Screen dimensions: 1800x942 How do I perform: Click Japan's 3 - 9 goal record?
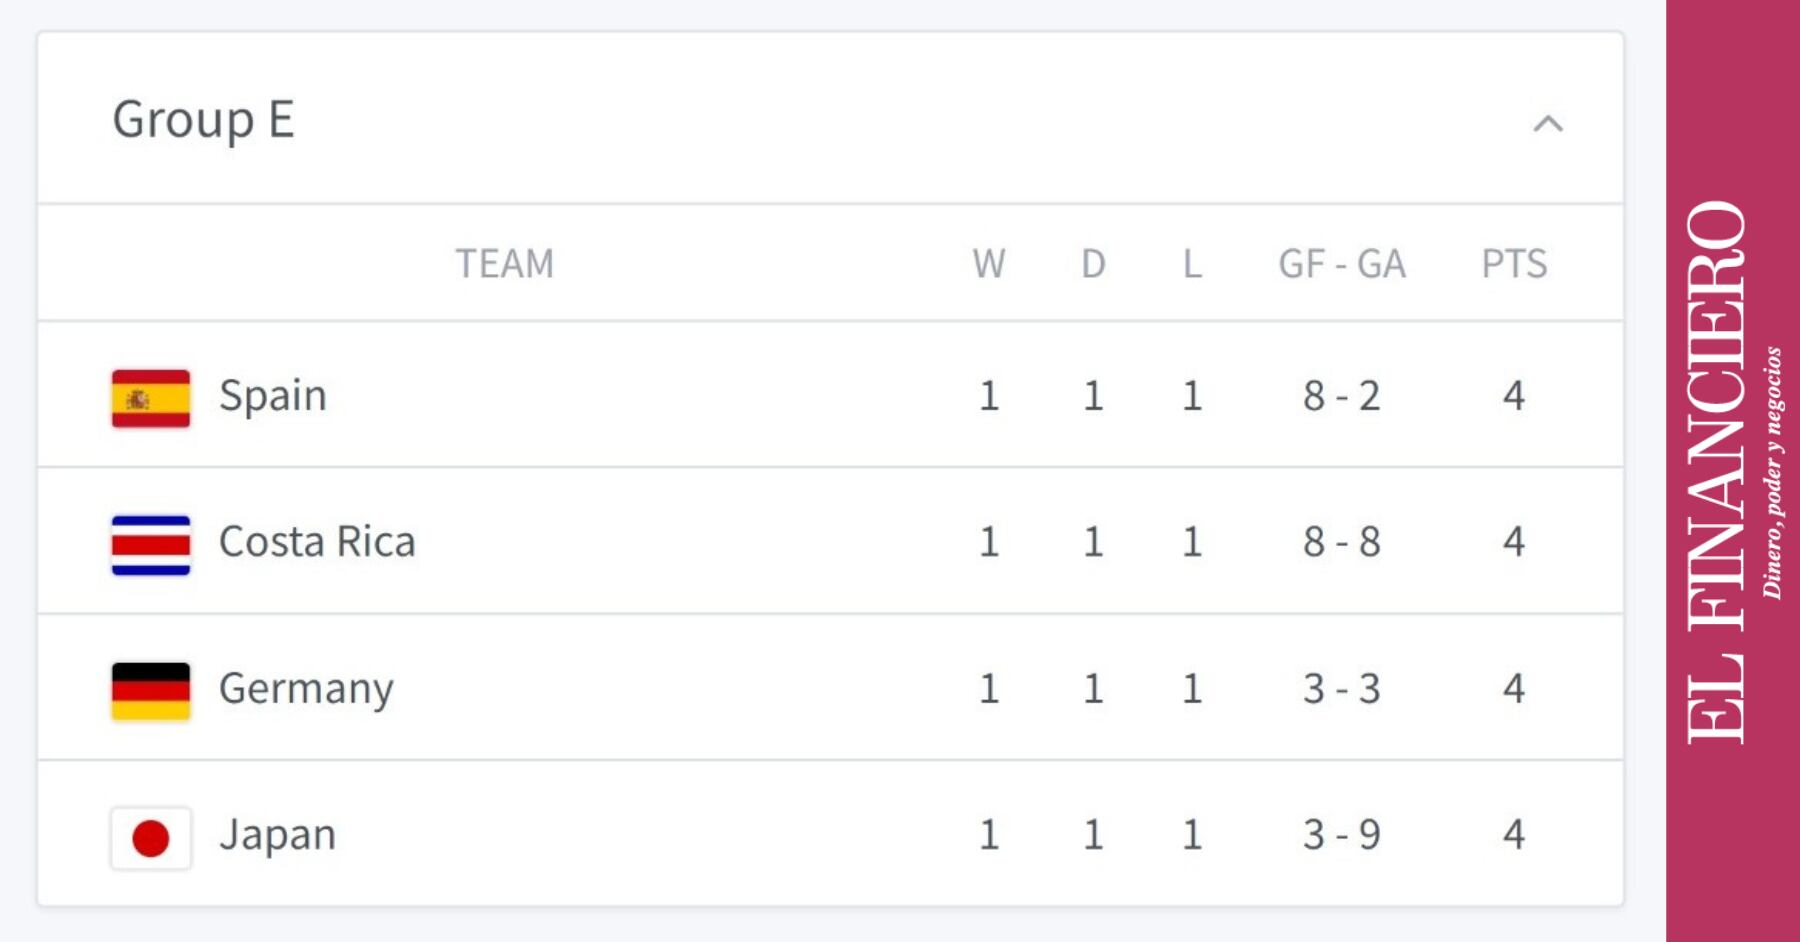coord(1342,835)
